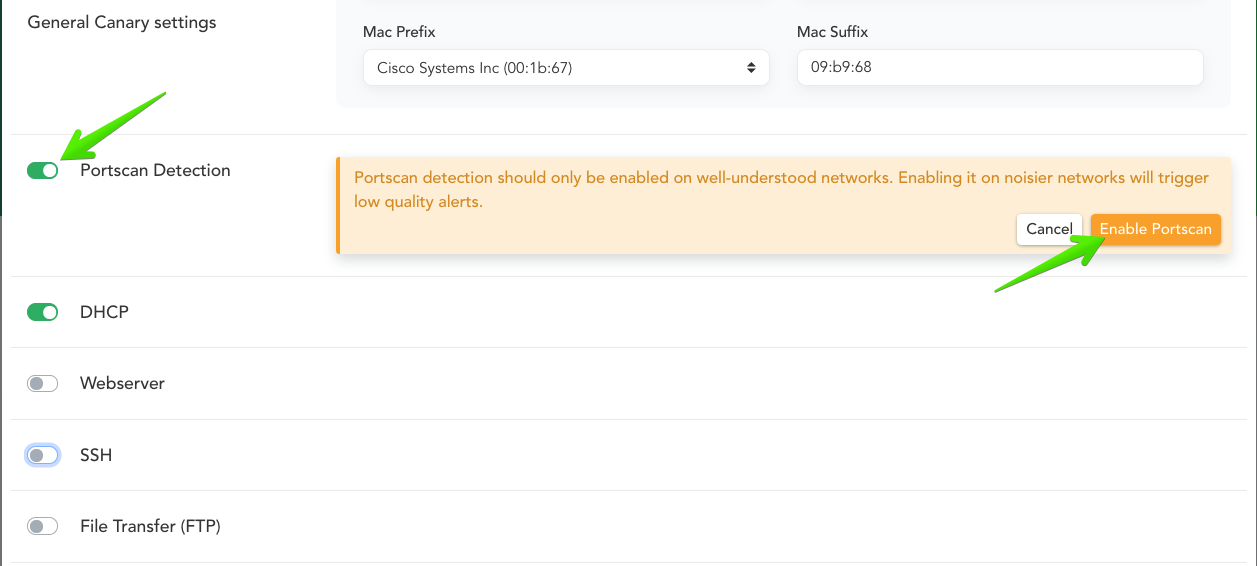Click into the Mac Suffix input field
This screenshot has width=1257, height=566.
click(999, 68)
